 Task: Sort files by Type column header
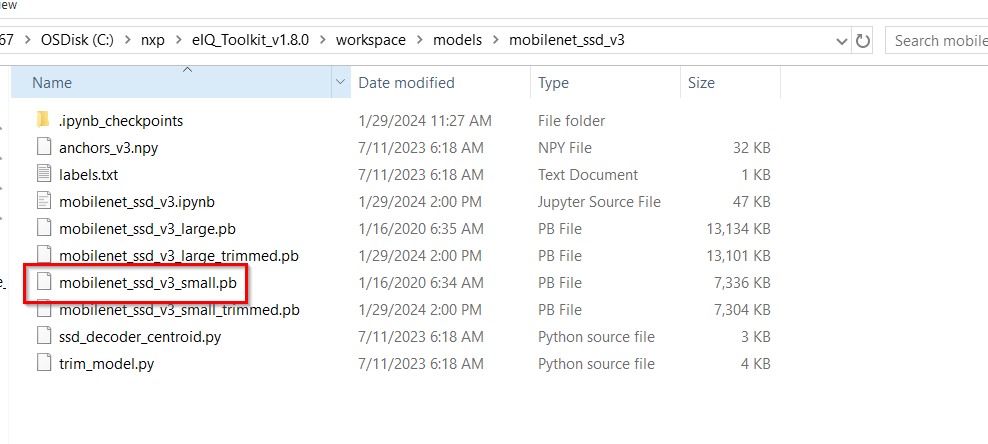[x=553, y=82]
